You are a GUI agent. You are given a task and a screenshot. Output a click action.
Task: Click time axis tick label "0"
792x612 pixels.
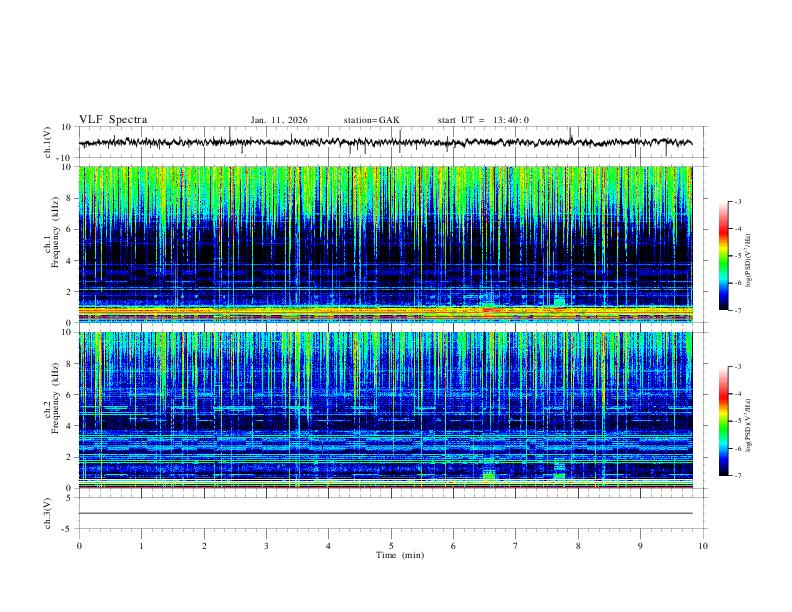point(79,546)
